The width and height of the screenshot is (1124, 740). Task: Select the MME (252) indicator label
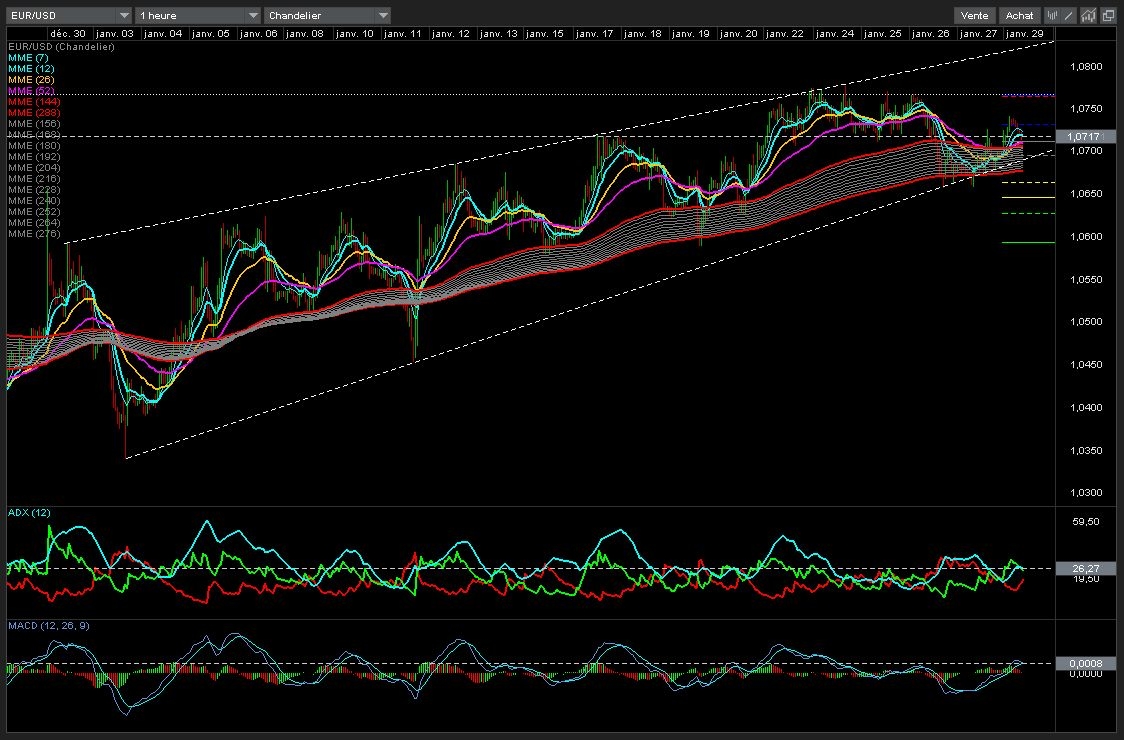pyautogui.click(x=34, y=212)
